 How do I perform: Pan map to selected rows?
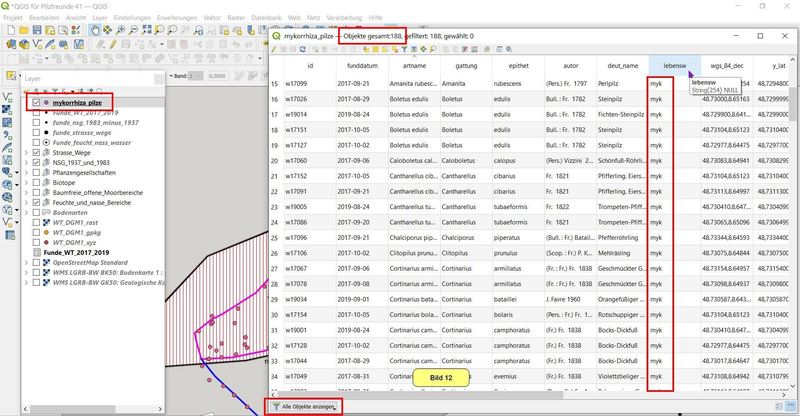[423, 49]
